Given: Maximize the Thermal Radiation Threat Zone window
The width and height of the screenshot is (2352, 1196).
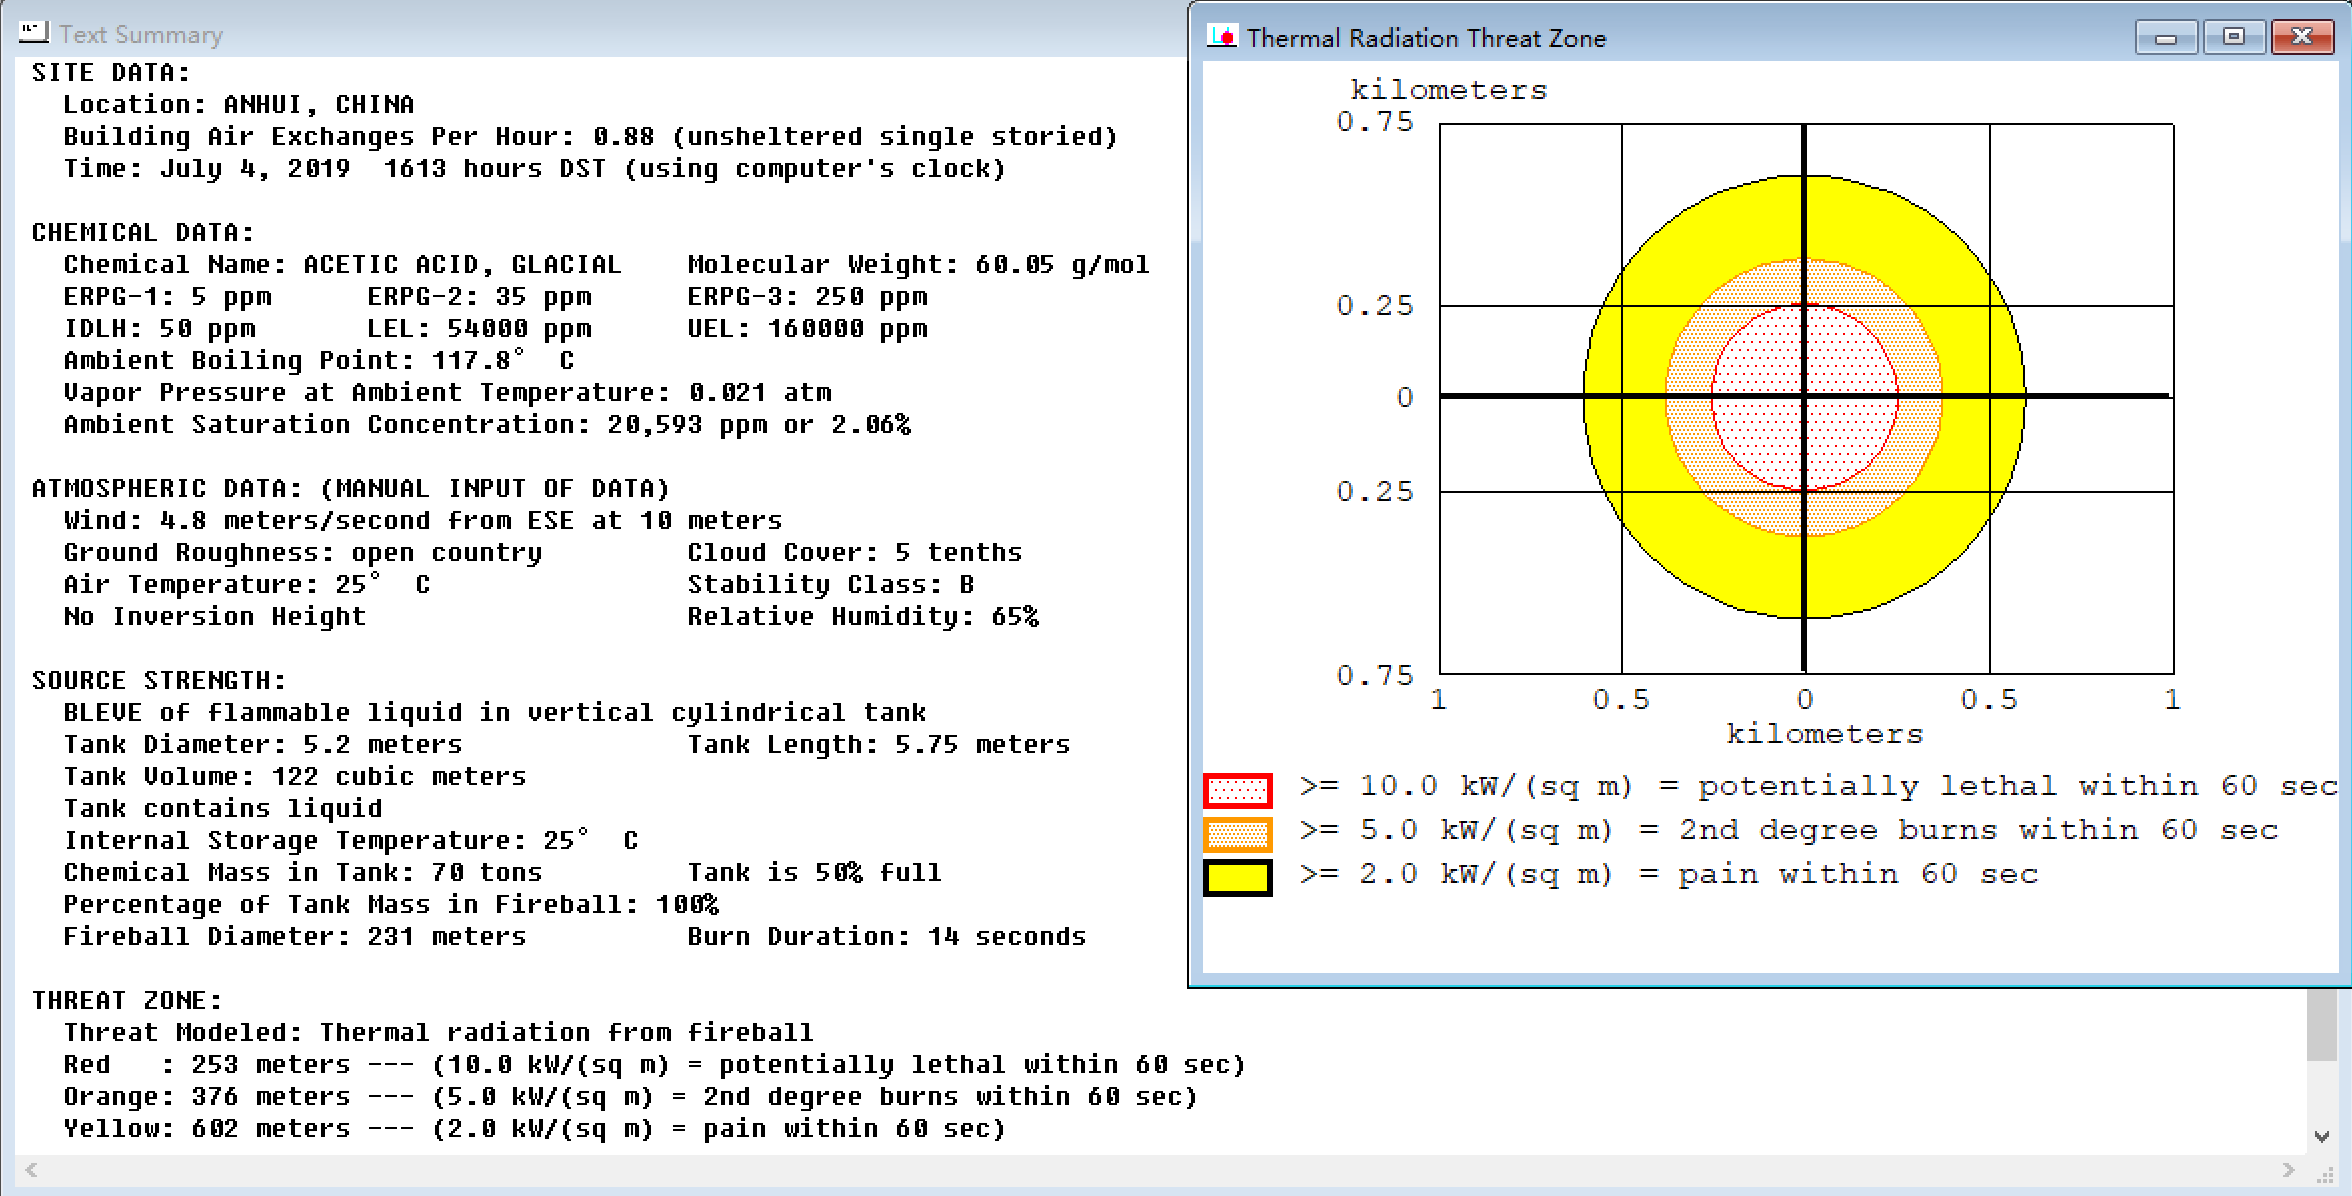Looking at the screenshot, I should pyautogui.click(x=2233, y=38).
